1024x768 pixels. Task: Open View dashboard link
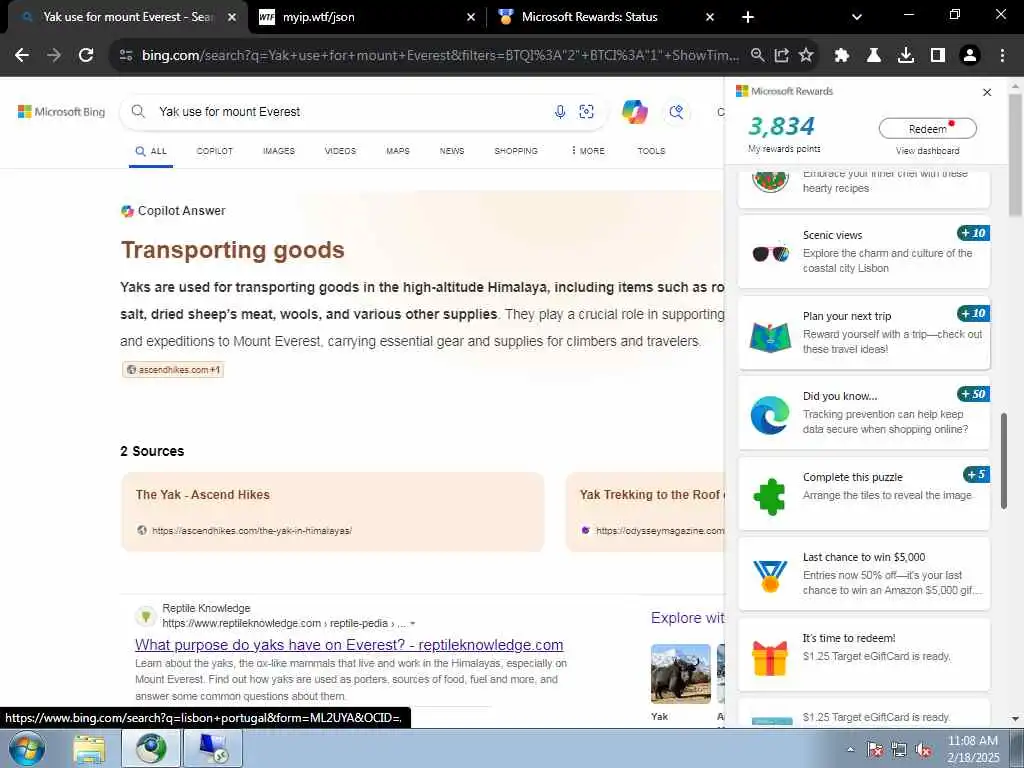pos(927,151)
